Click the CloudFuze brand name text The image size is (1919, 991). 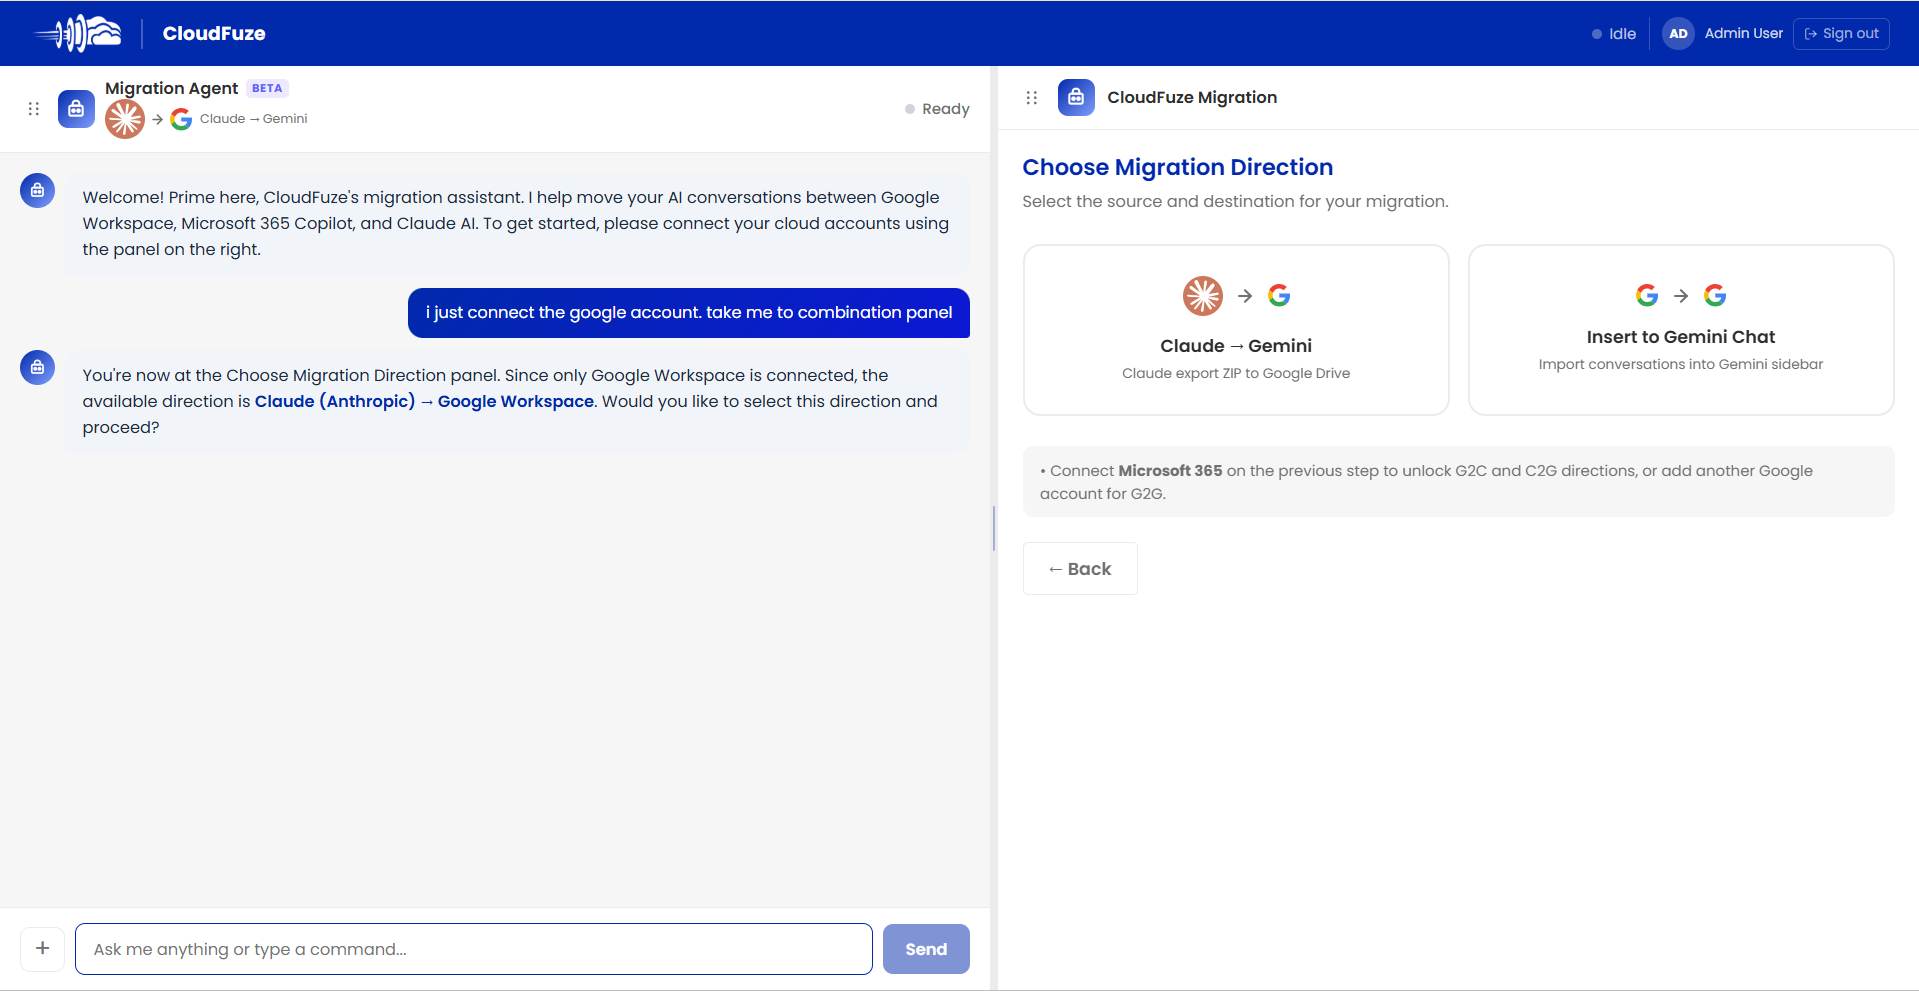coord(214,33)
